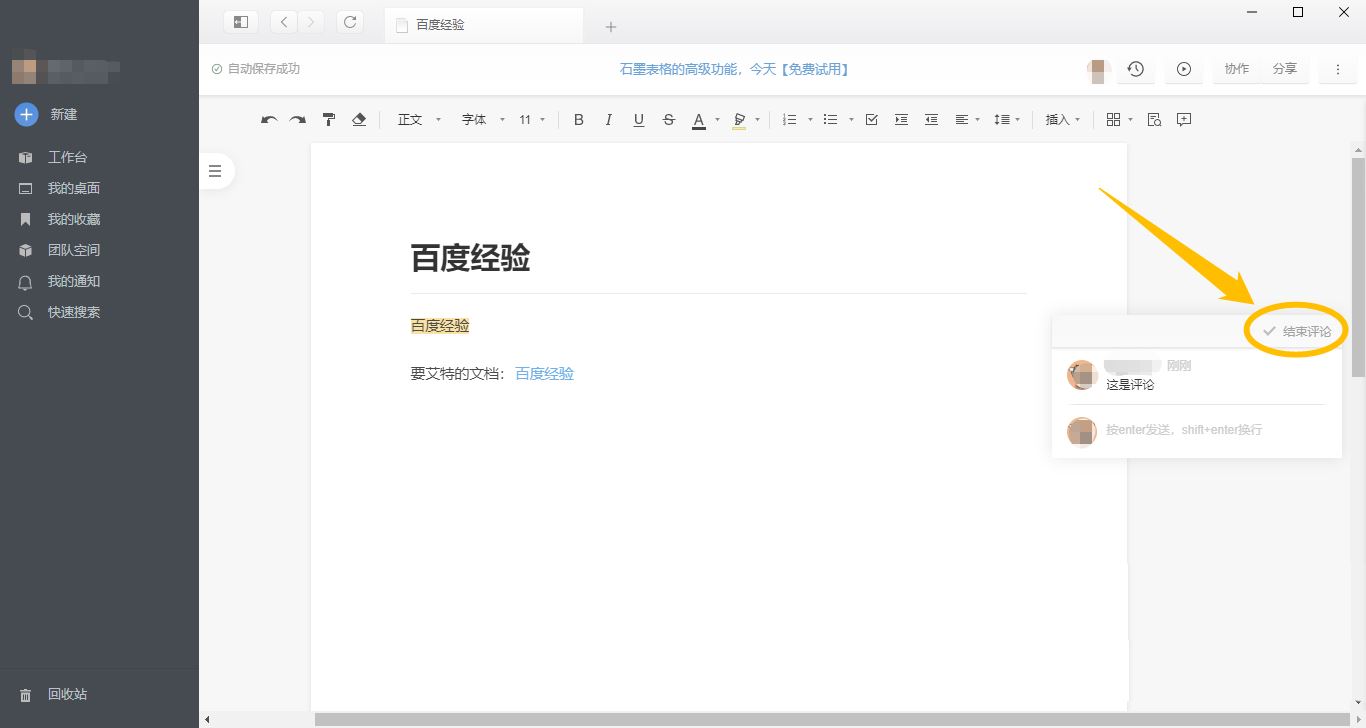Open the font color dropdown arrow
1366x728 pixels.
point(717,120)
